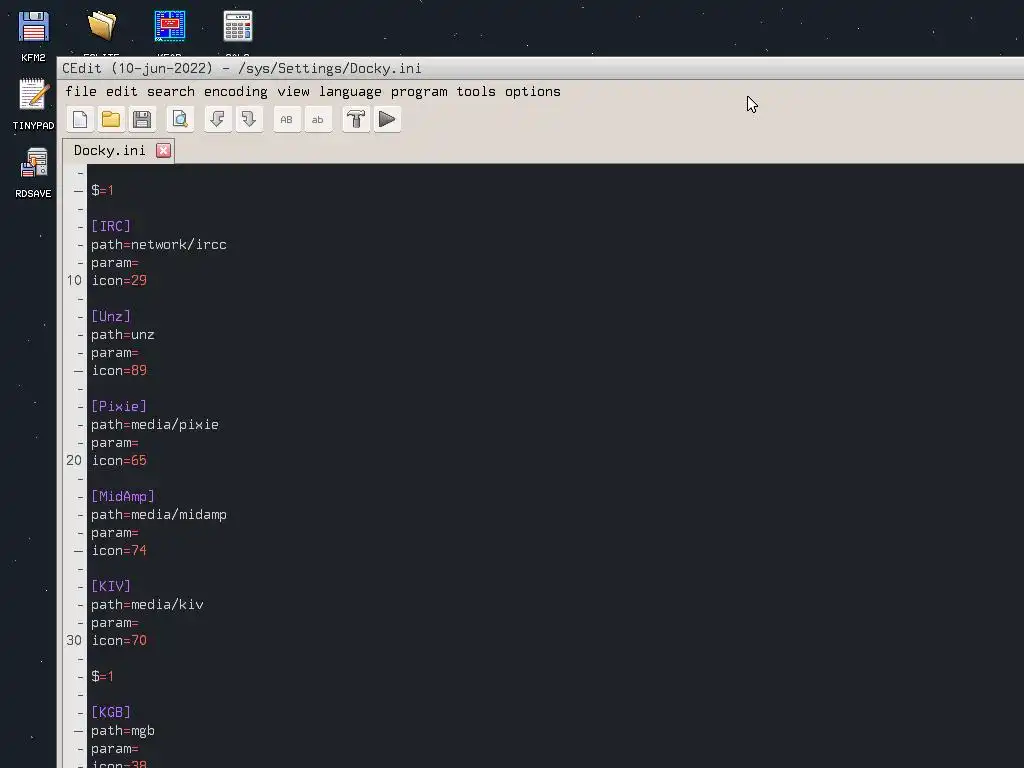Viewport: 1024px width, 768px height.
Task: Open the tools menu
Action: tap(476, 92)
